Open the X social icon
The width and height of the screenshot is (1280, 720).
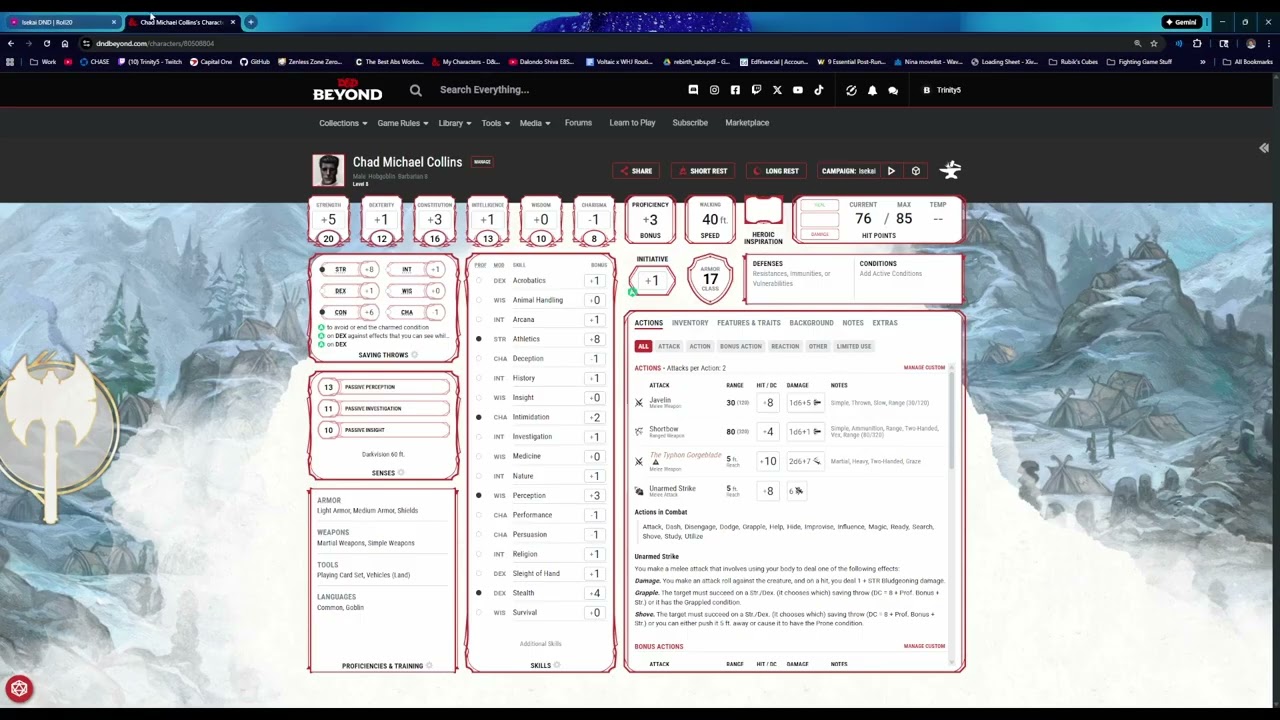[x=777, y=90]
